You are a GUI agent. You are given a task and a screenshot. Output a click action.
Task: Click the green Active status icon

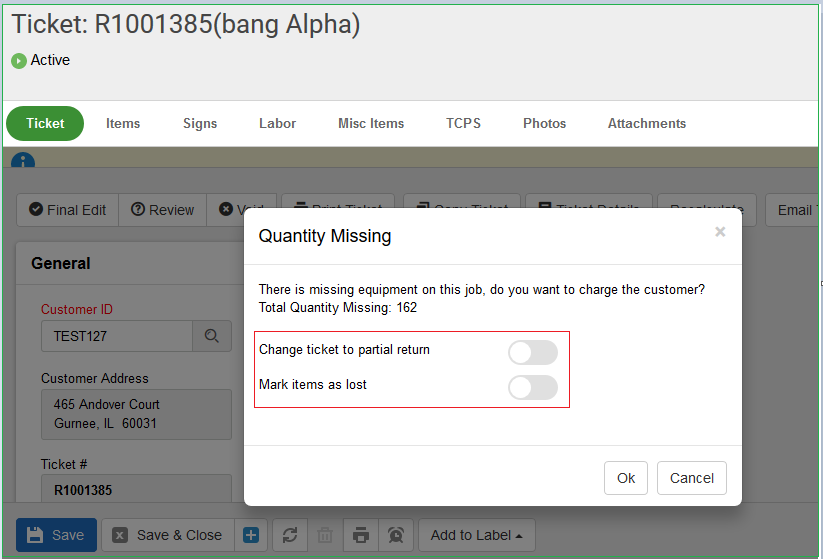coord(19,61)
